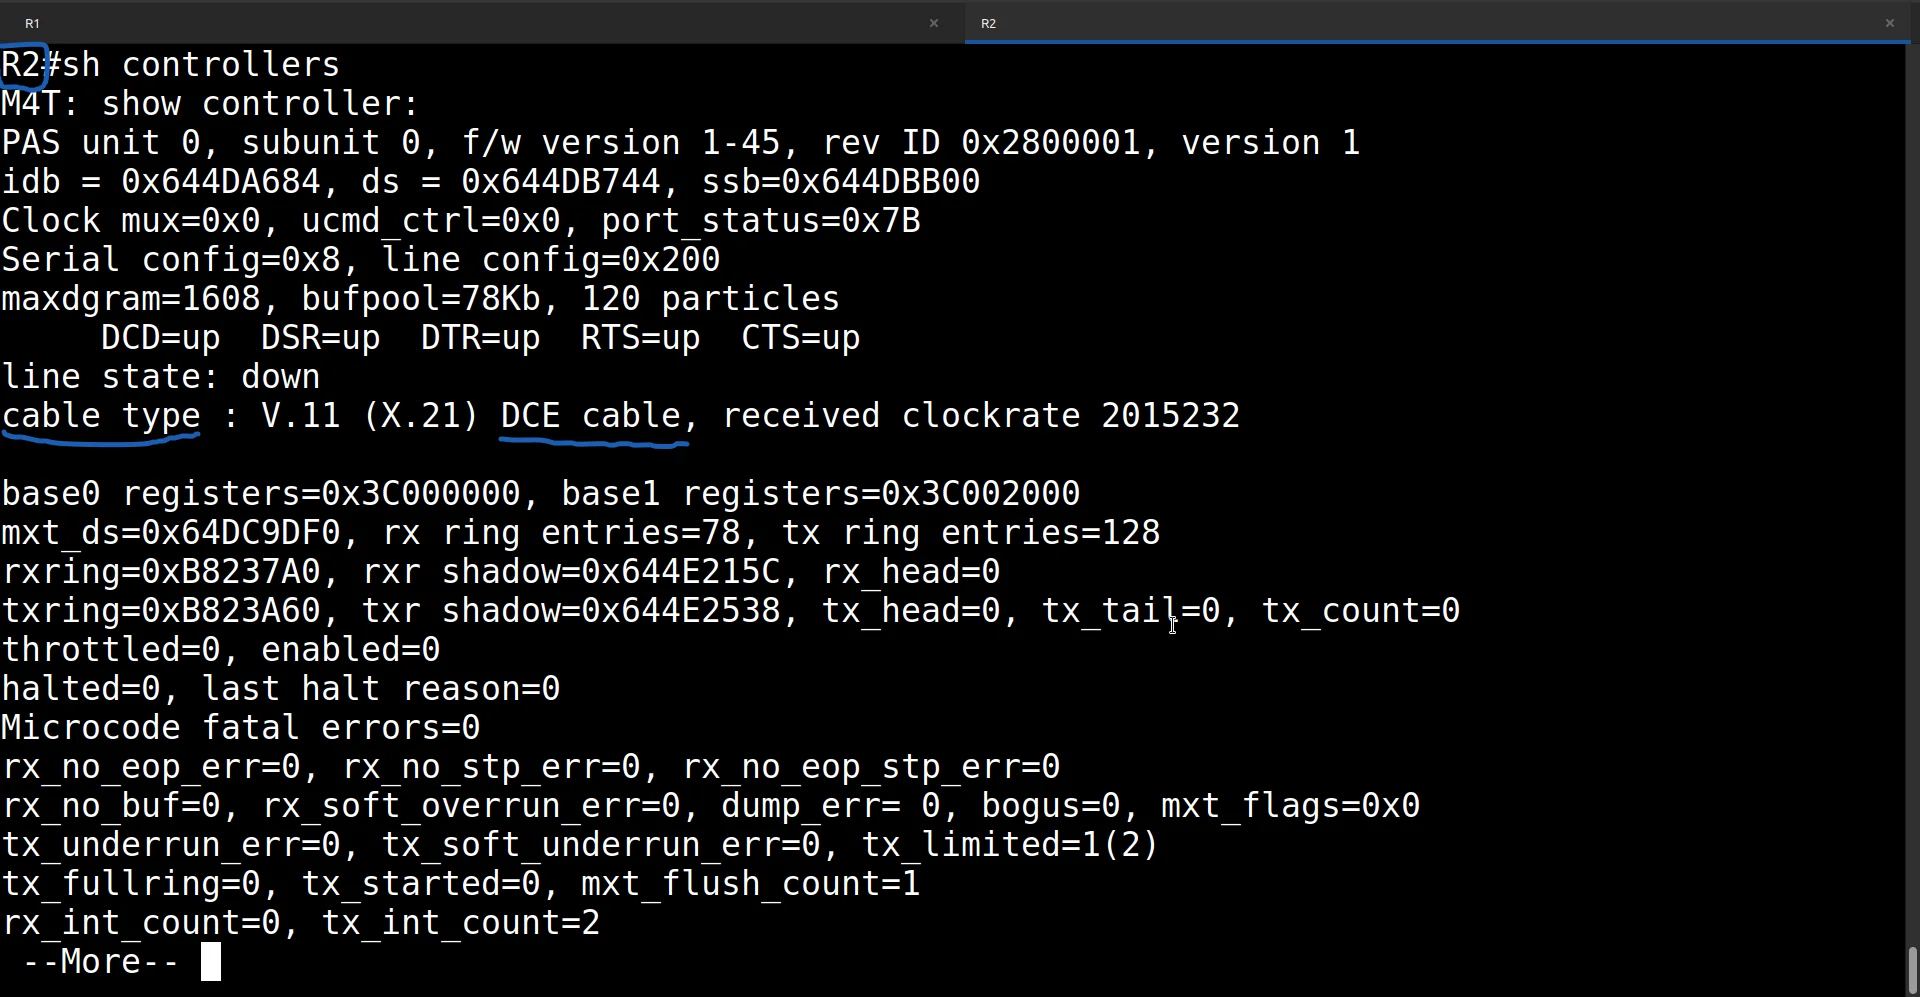Image resolution: width=1920 pixels, height=997 pixels.
Task: Click the 'CTS=up' signal status
Action: tap(801, 338)
